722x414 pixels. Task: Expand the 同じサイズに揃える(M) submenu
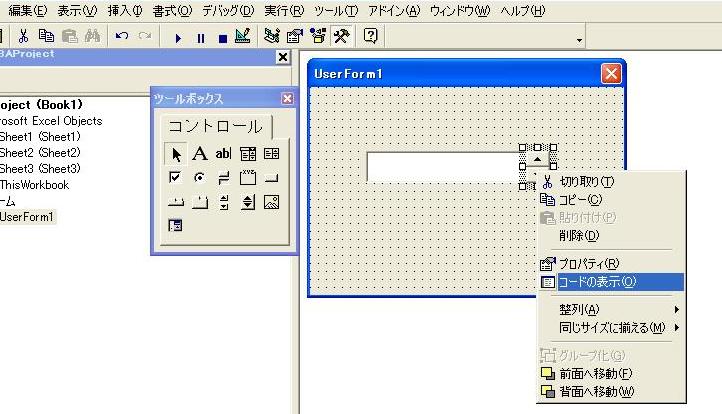(x=610, y=327)
